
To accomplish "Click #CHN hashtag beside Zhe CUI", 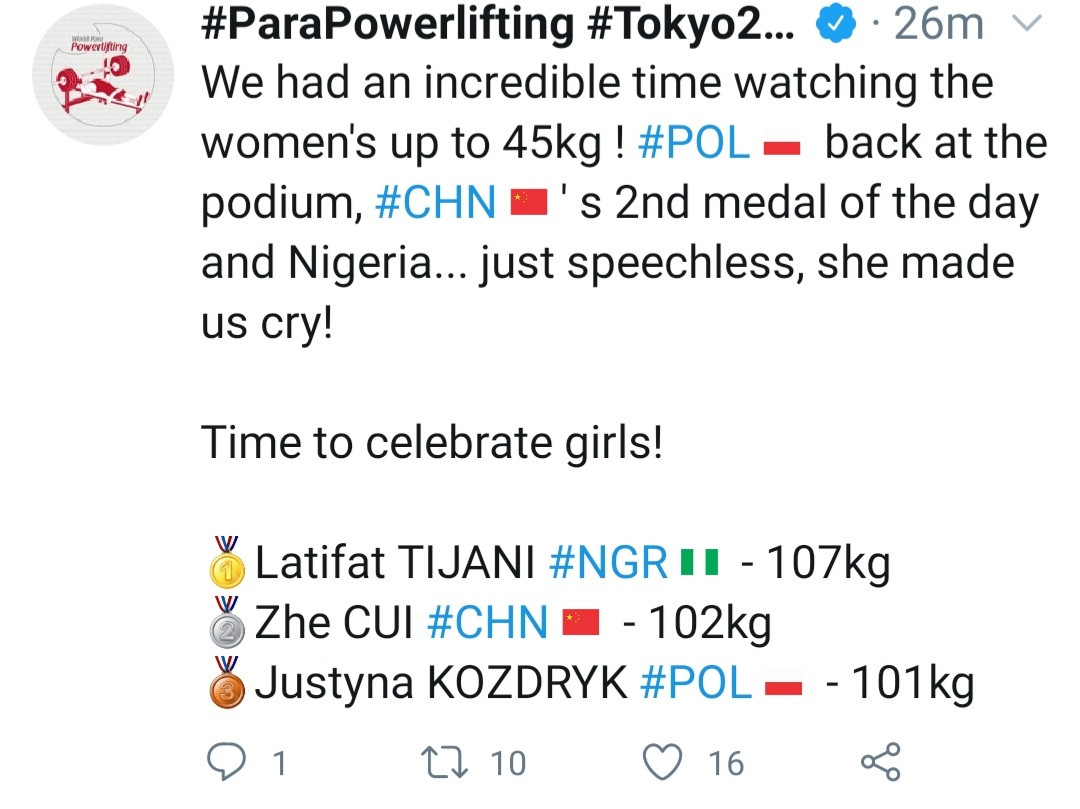I will 486,624.
